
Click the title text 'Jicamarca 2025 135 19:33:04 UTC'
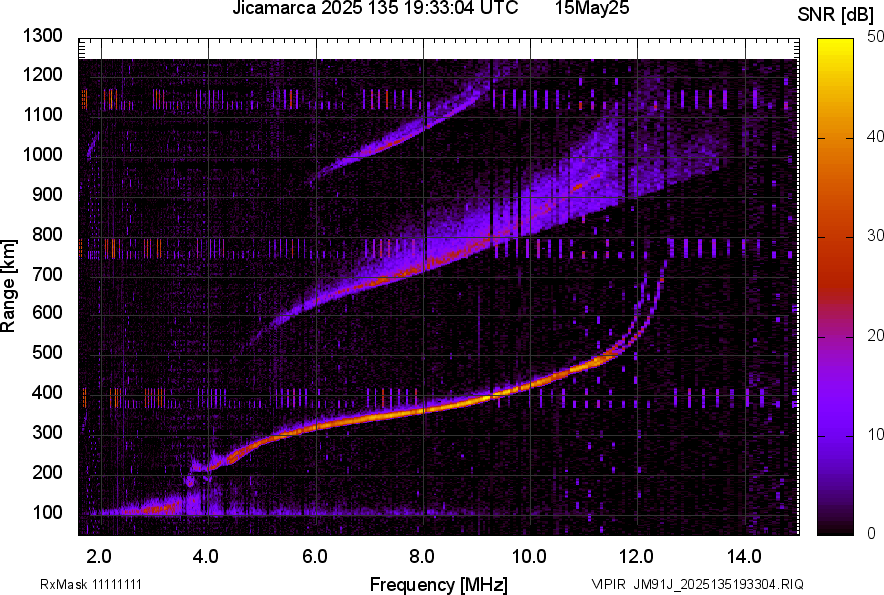[375, 8]
